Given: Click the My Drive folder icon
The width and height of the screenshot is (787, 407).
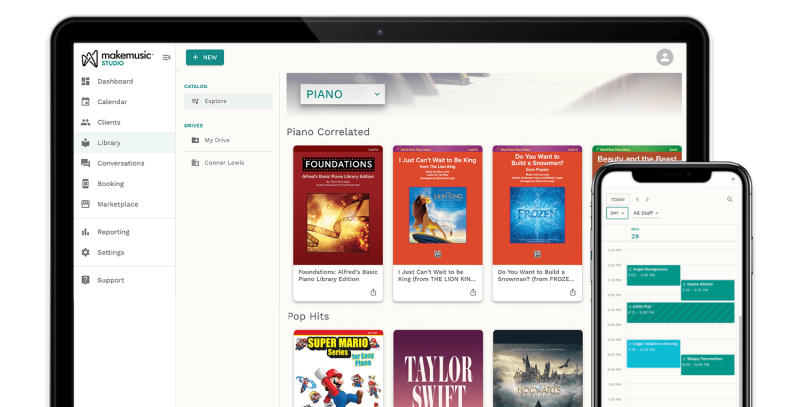Looking at the screenshot, I should pyautogui.click(x=195, y=140).
